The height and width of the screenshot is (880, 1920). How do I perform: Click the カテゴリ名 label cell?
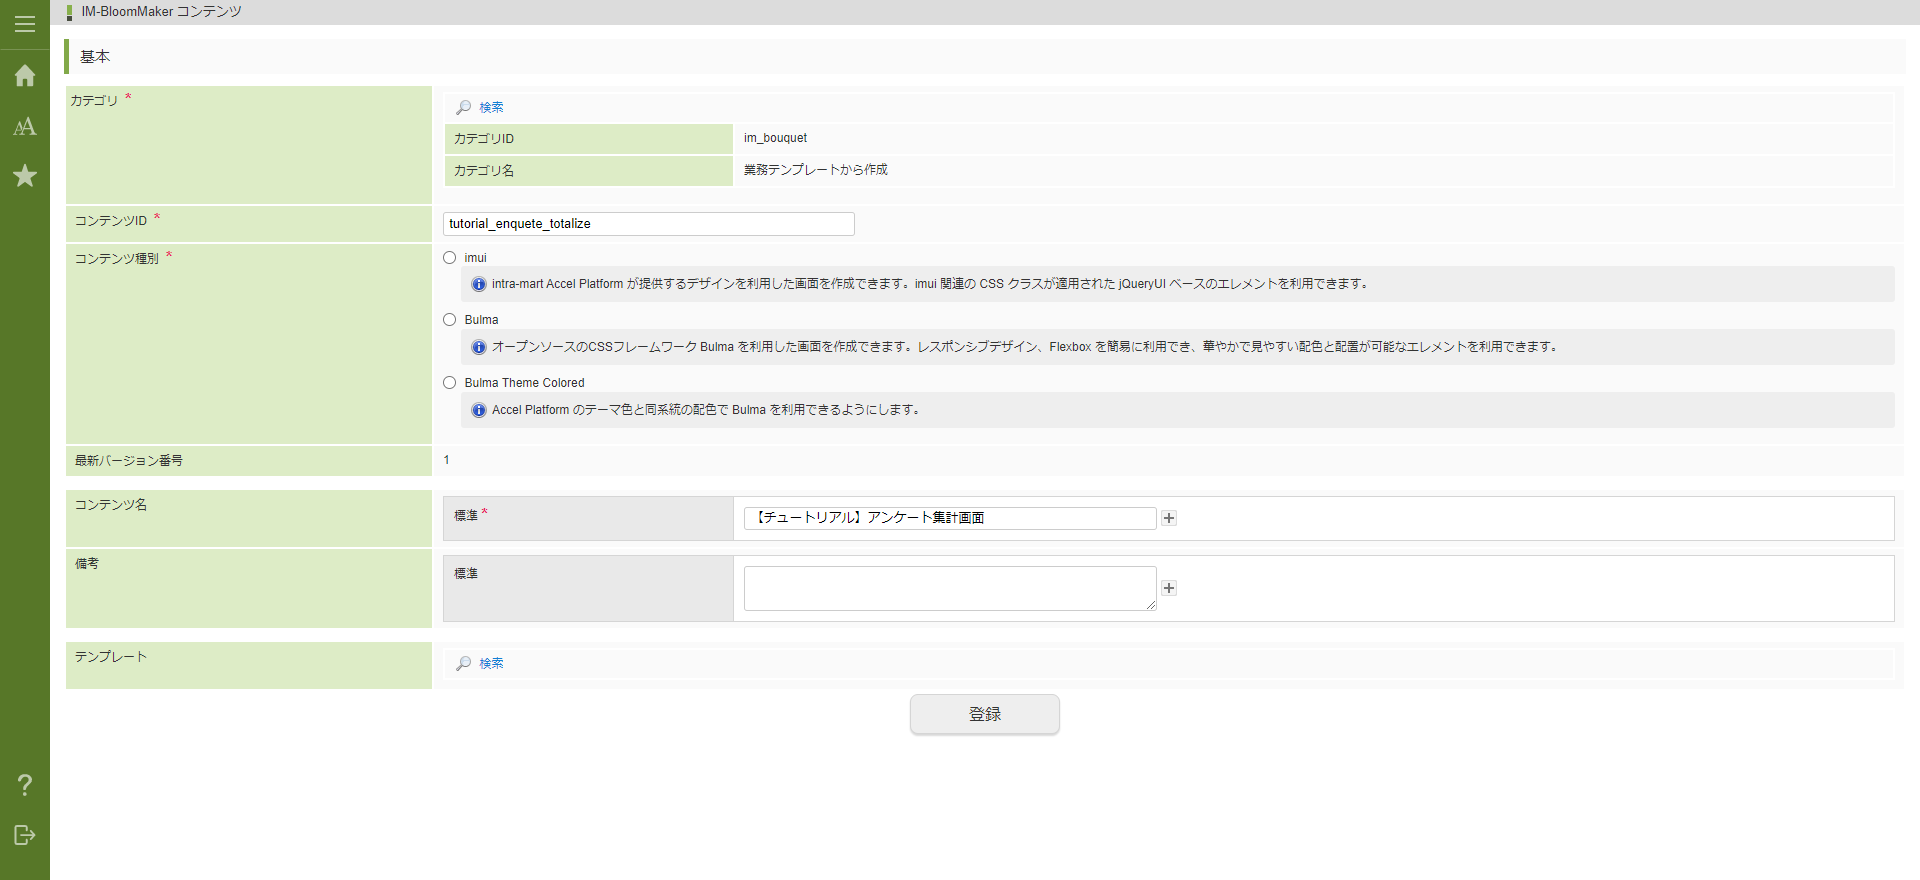click(x=589, y=171)
